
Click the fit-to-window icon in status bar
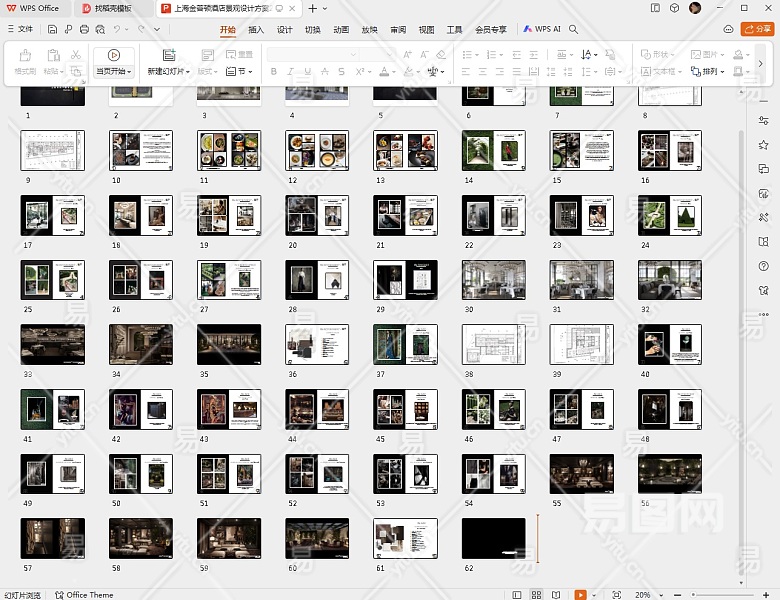tap(615, 594)
